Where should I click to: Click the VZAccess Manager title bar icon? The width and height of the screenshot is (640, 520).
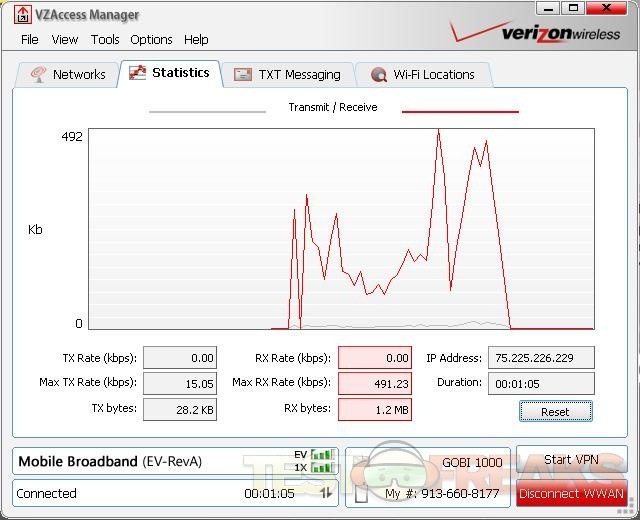[24, 15]
